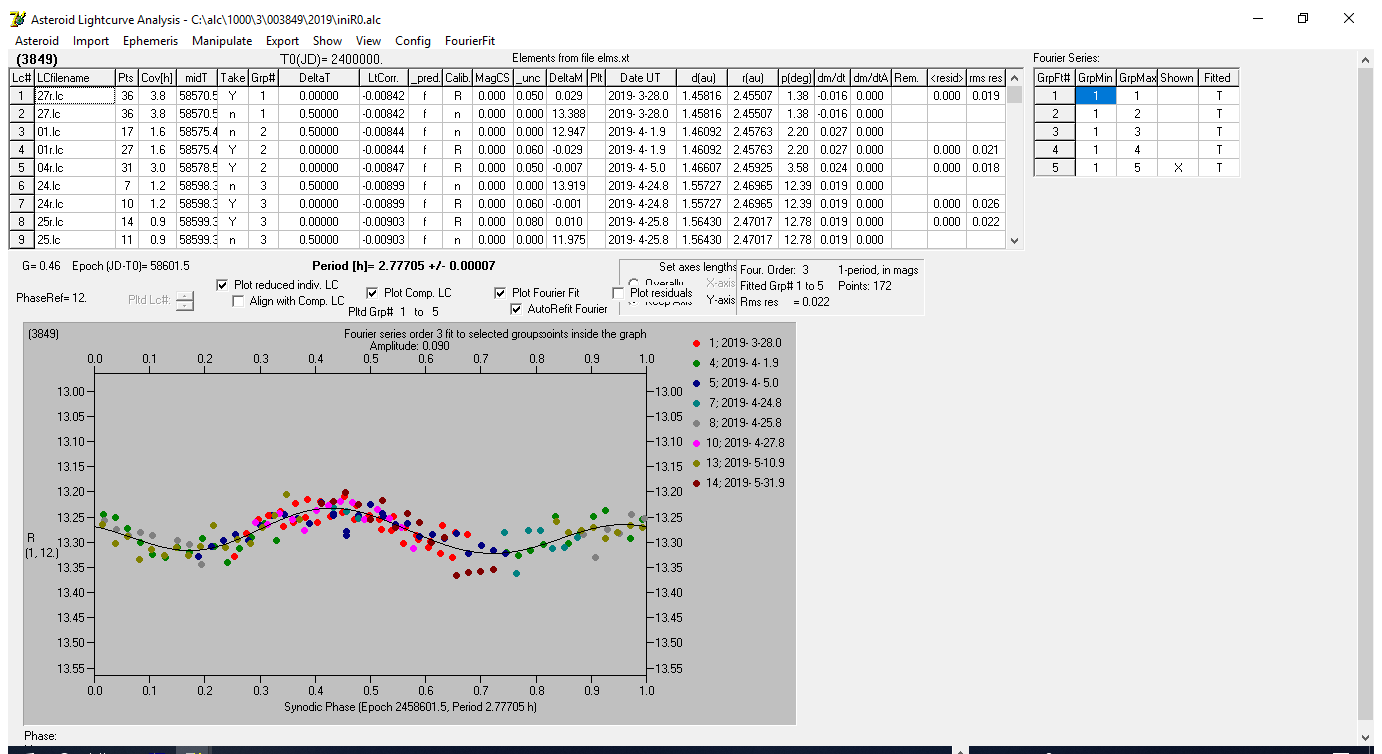
Task: Click the Fitted column header
Action: [x=1218, y=77]
